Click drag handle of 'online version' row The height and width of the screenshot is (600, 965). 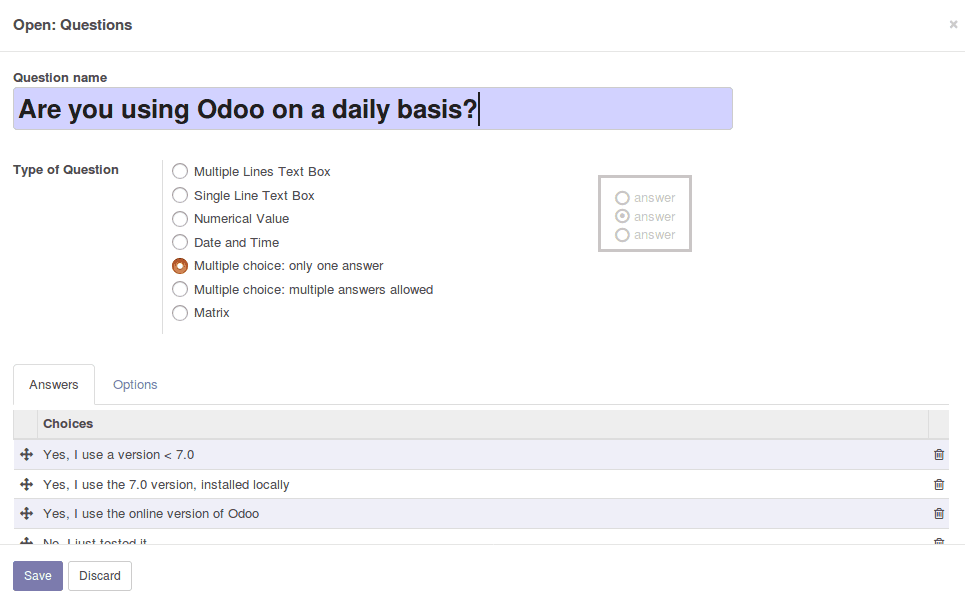(x=26, y=514)
